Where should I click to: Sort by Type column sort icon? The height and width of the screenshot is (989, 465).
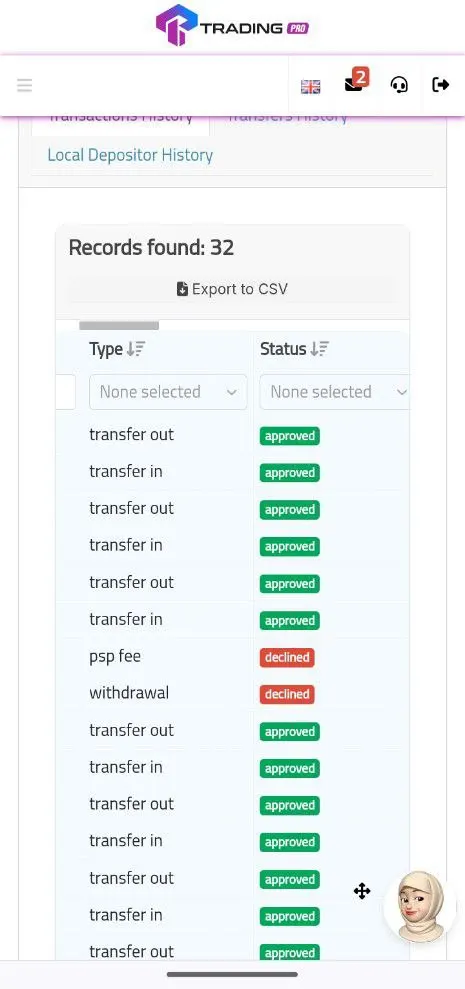[x=136, y=349]
